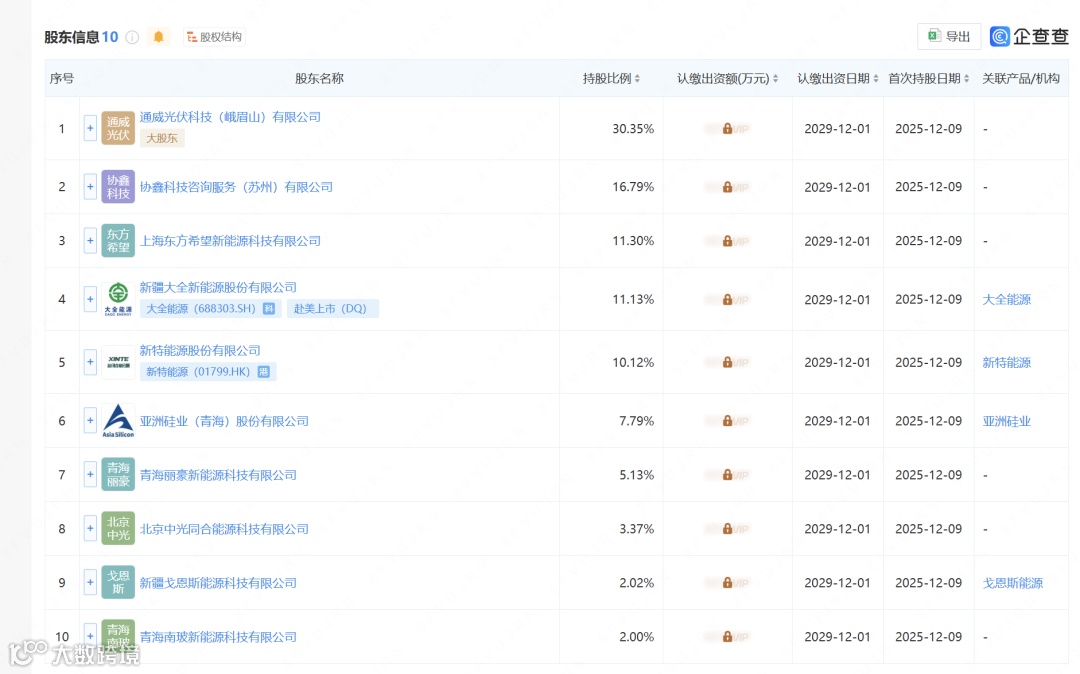This screenshot has width=1080, height=674.
Task: Click the Asia Silicon logo
Action: [118, 421]
